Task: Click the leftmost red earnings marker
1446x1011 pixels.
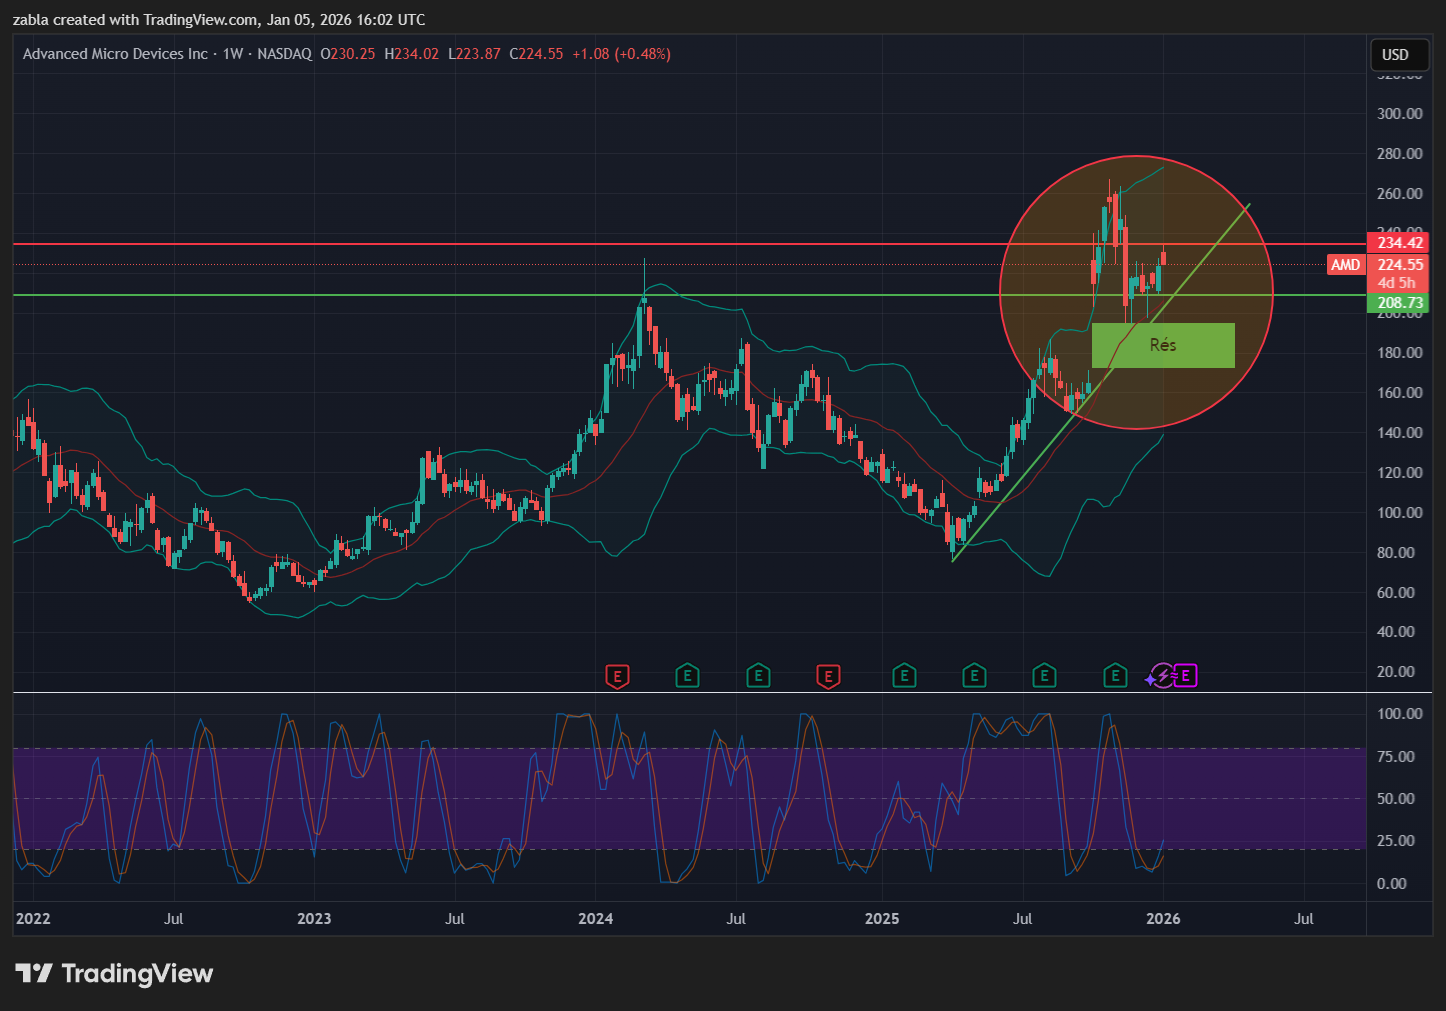Action: 617,677
